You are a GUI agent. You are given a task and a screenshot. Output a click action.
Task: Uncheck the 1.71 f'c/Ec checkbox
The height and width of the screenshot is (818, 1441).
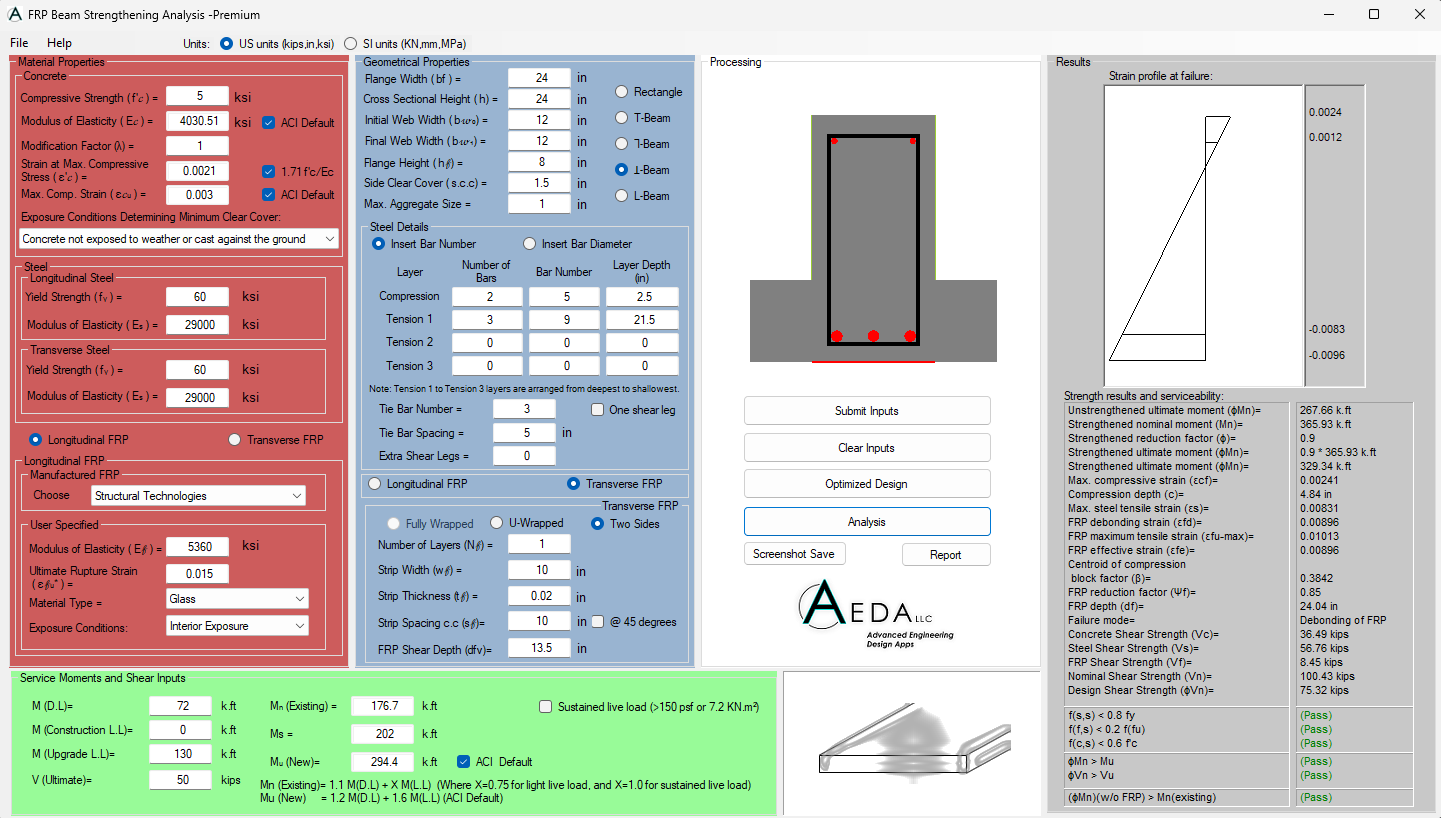click(268, 171)
